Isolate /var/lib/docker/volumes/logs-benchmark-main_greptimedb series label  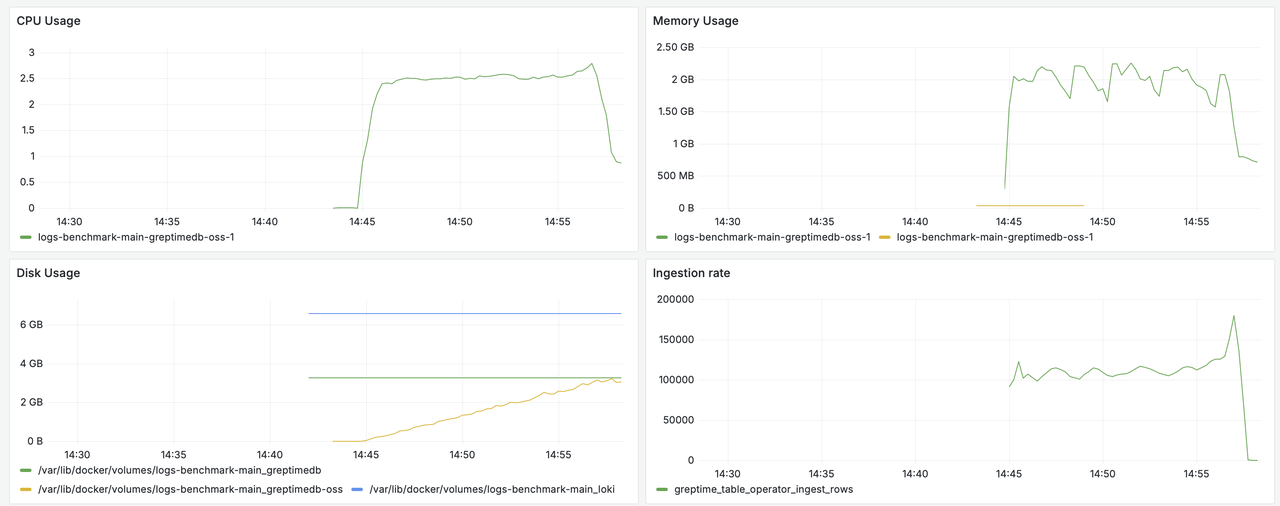point(178,470)
